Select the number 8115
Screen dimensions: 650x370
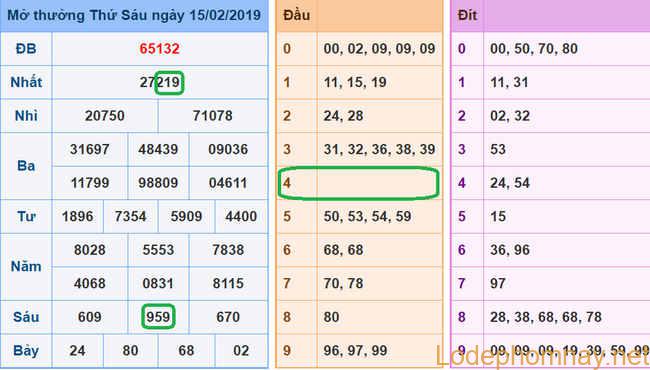228,283
